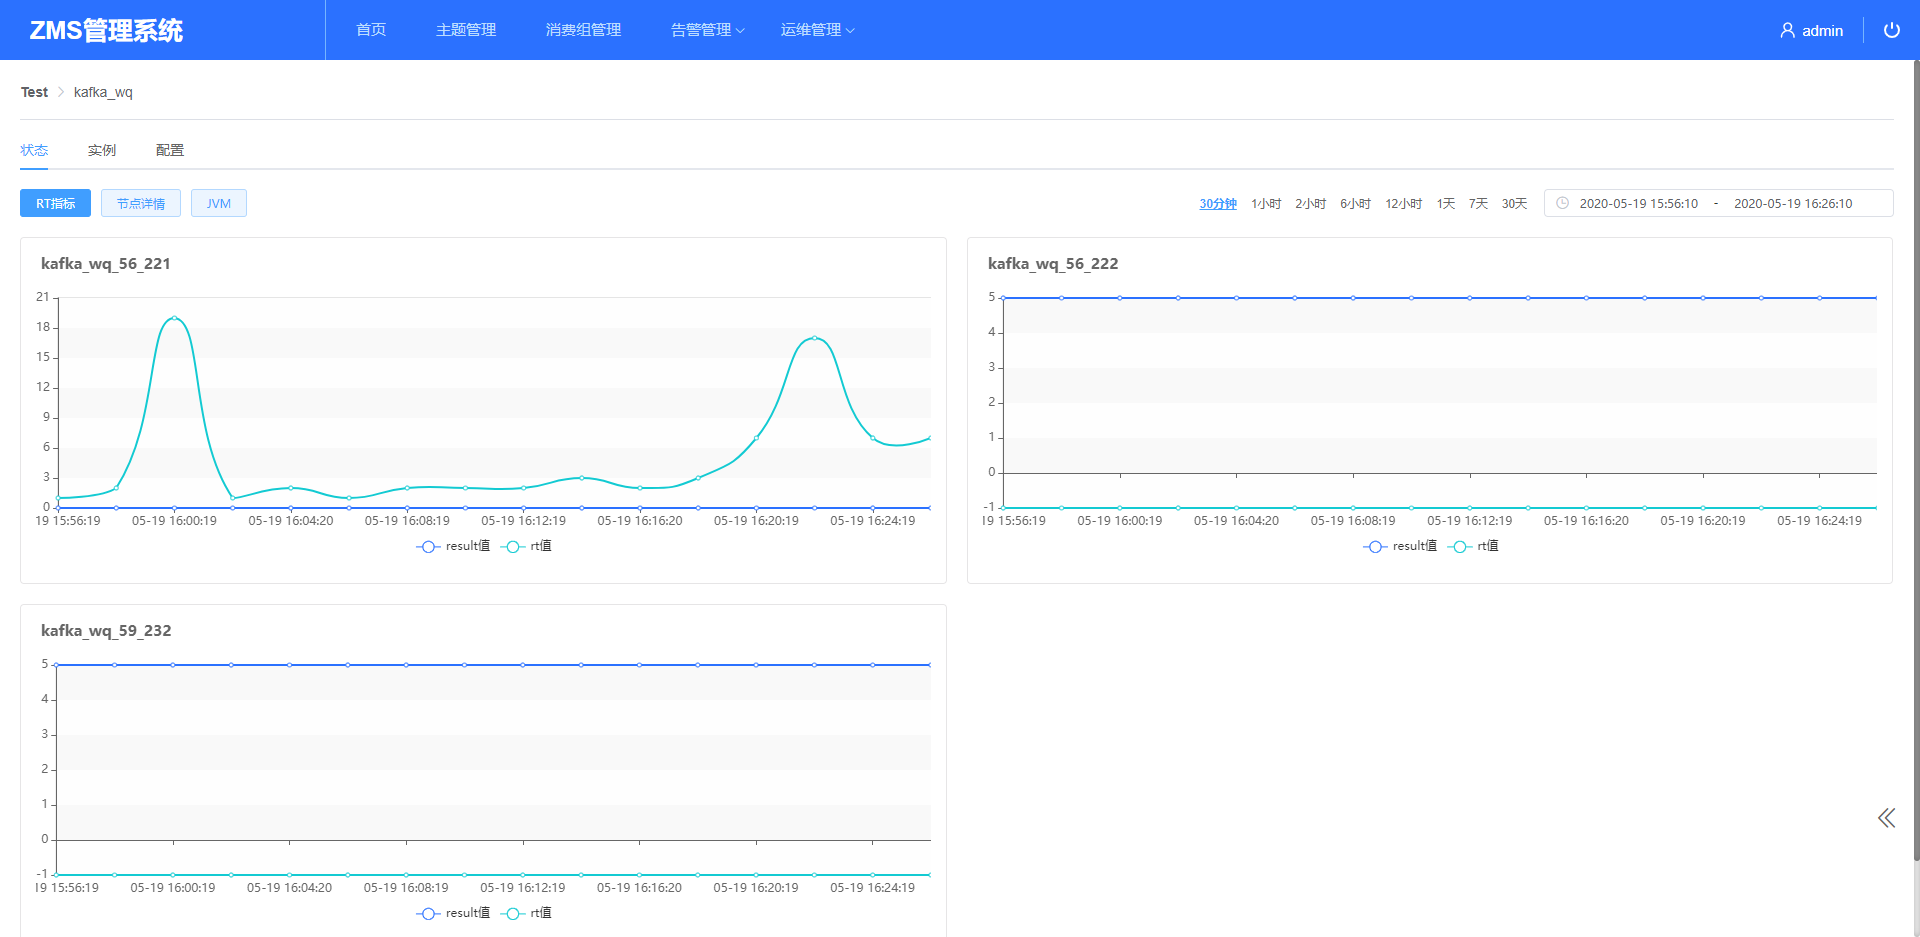Choose the 1天 time range

[1446, 203]
